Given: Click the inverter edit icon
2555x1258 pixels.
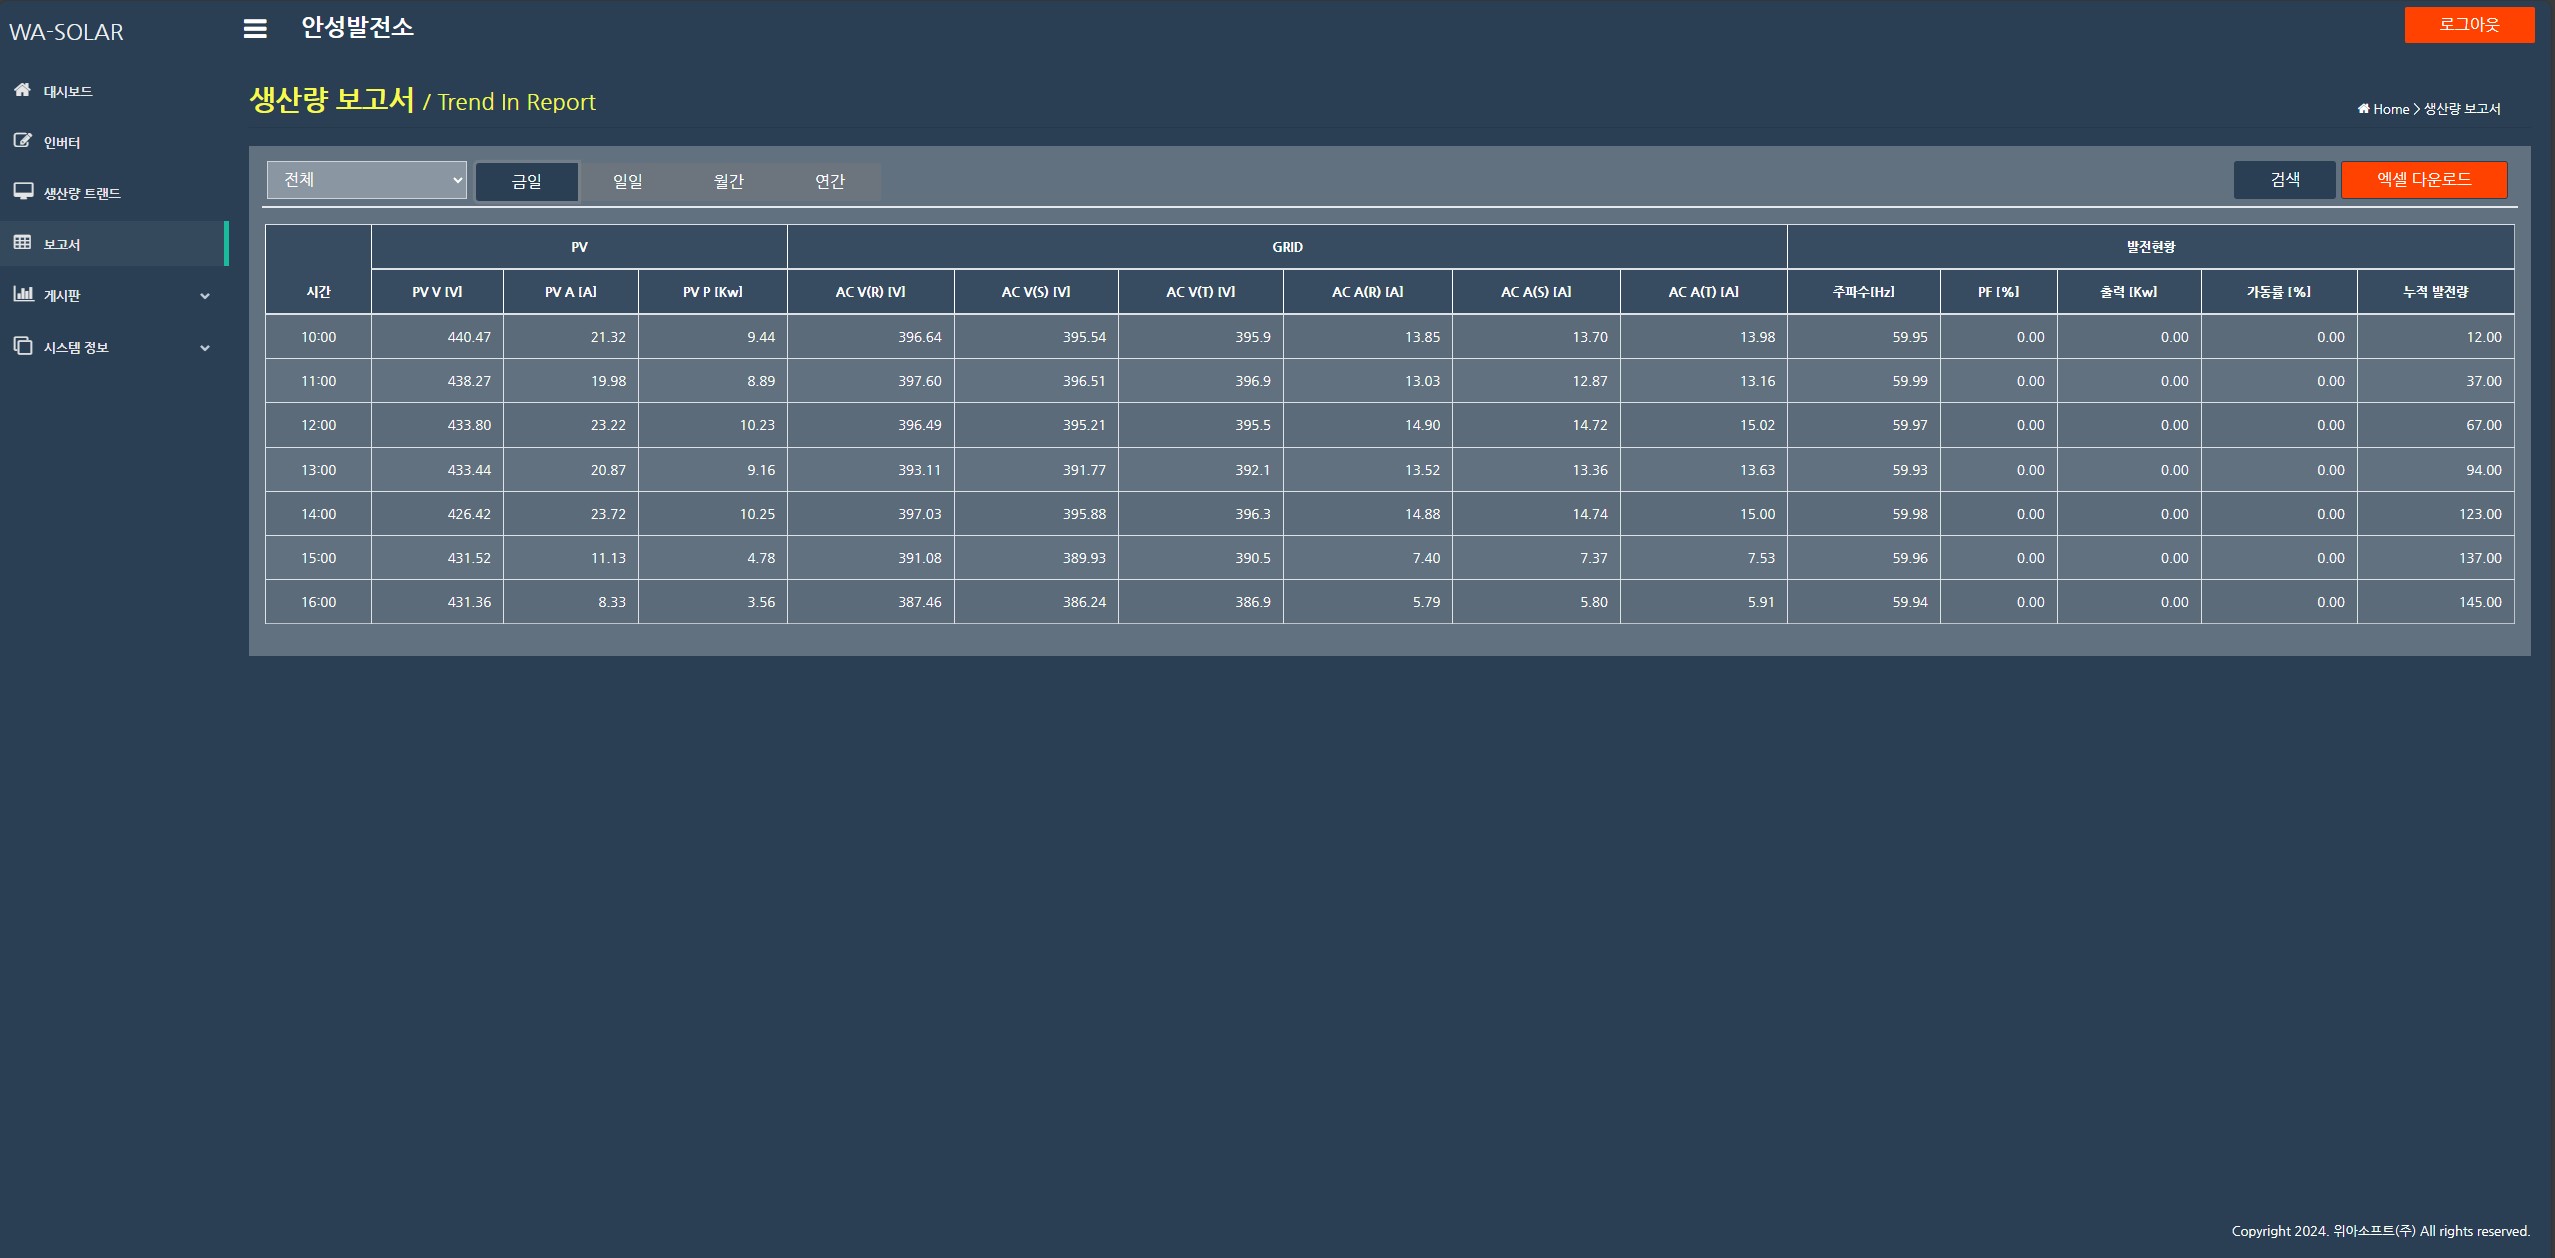Looking at the screenshot, I should (22, 141).
